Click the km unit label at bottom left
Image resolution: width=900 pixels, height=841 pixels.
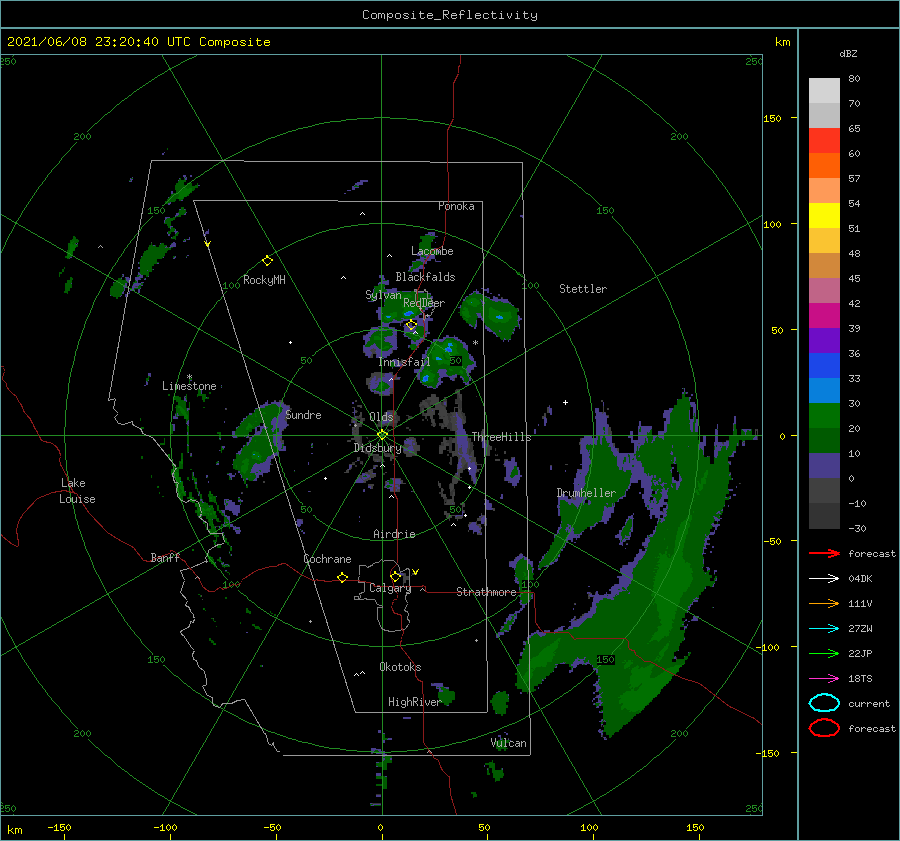pos(14,830)
